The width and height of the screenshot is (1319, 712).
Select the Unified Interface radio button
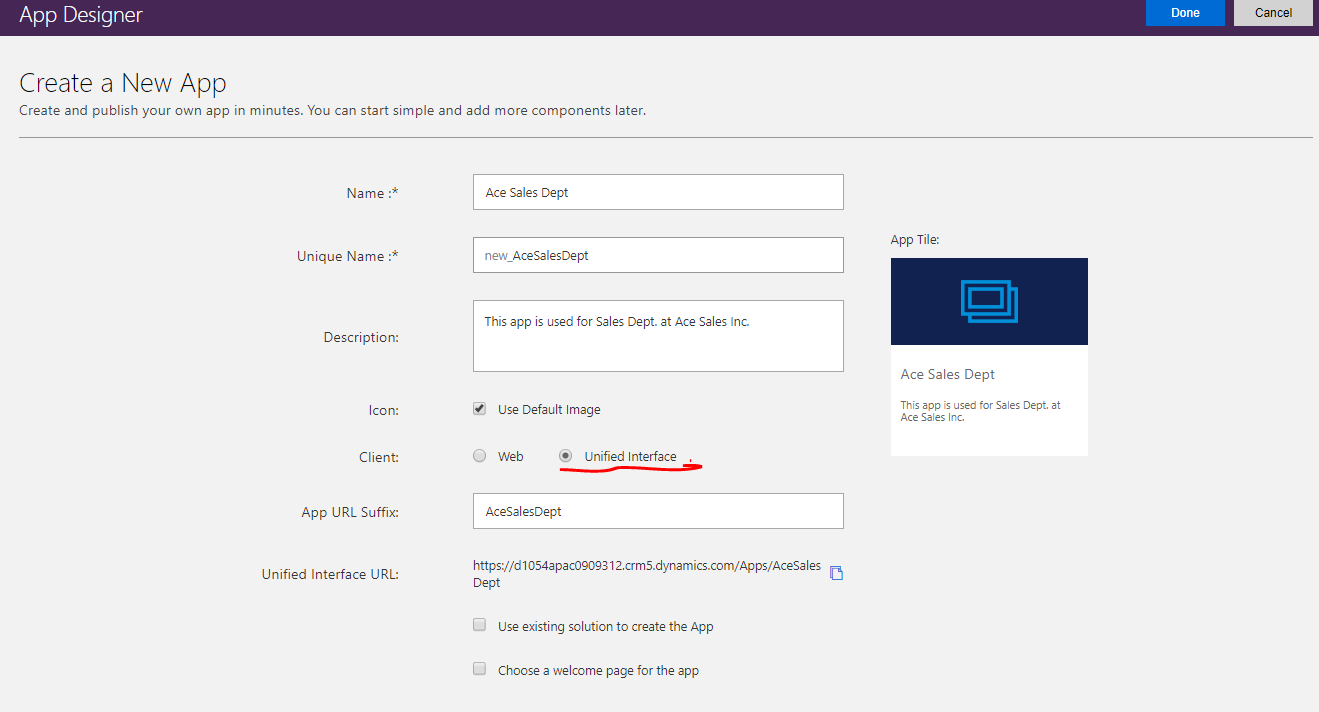point(566,456)
